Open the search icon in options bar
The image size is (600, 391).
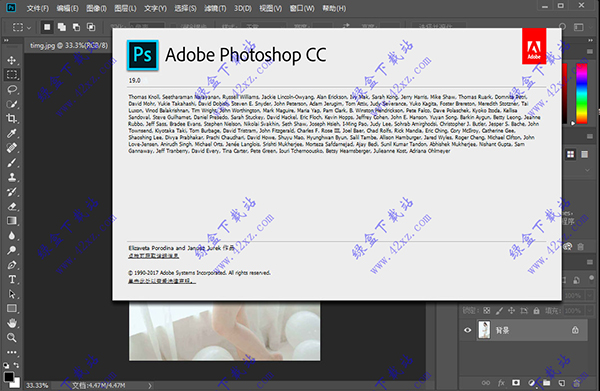(562, 27)
